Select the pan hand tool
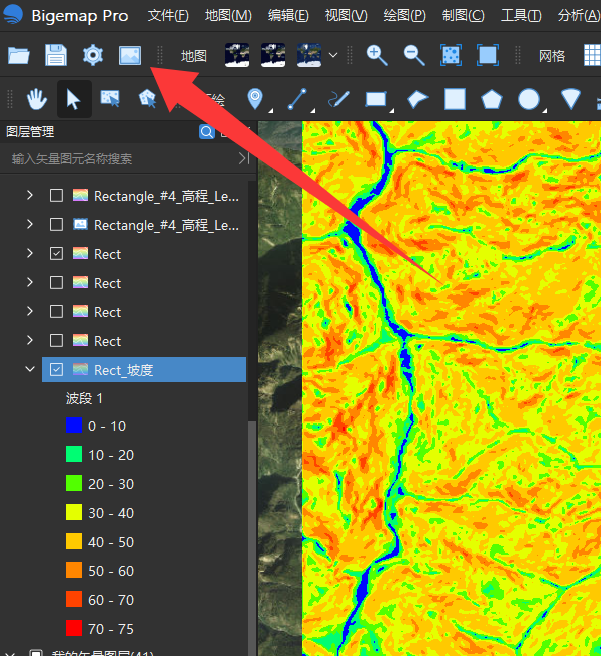601x656 pixels. point(37,100)
